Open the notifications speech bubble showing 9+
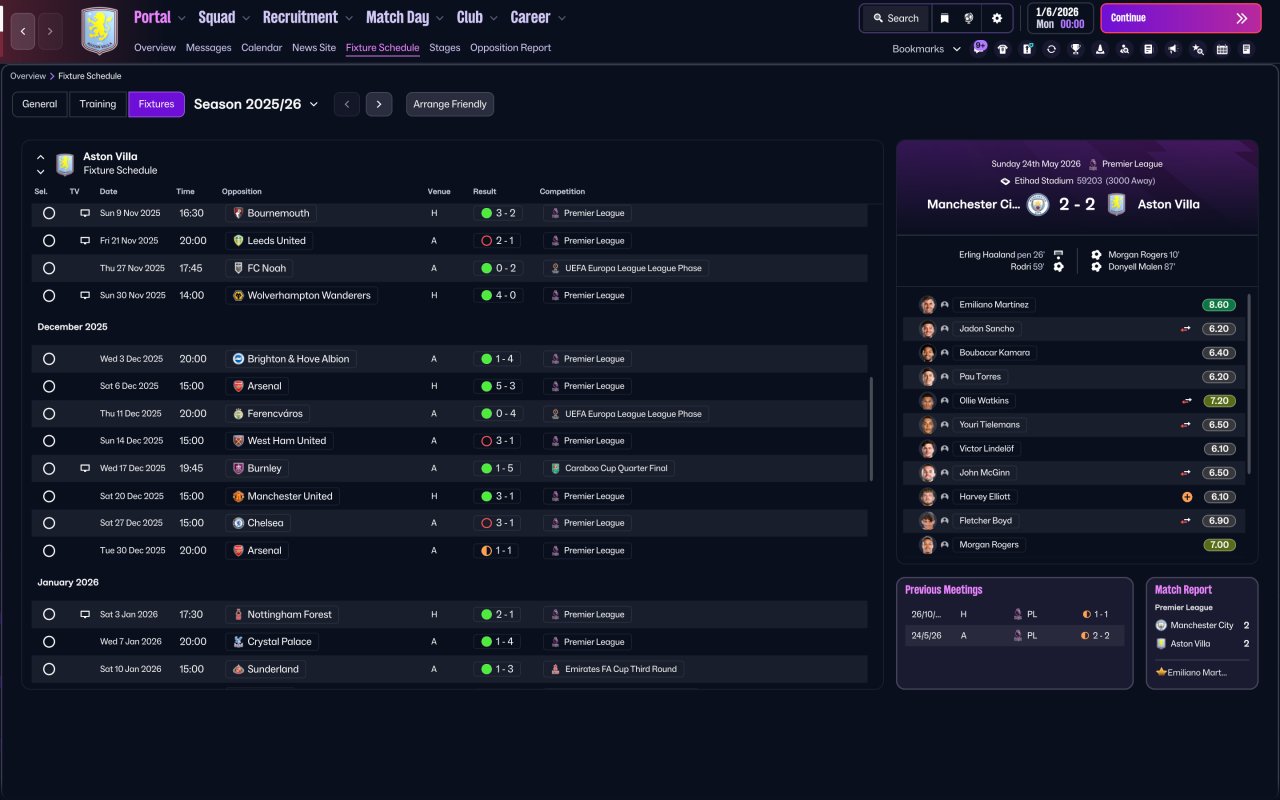The height and width of the screenshot is (800, 1280). click(x=980, y=46)
